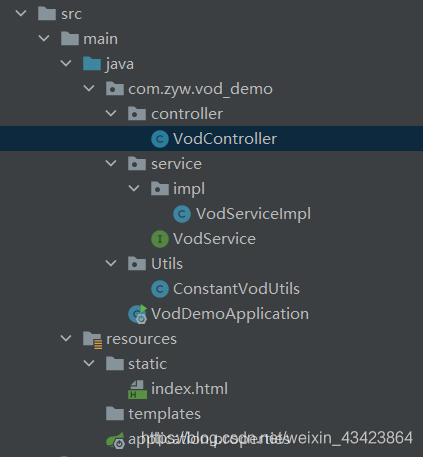Viewport: 423px width, 457px height.
Task: Click the VodServiceImpl class icon
Action: pyautogui.click(x=182, y=214)
